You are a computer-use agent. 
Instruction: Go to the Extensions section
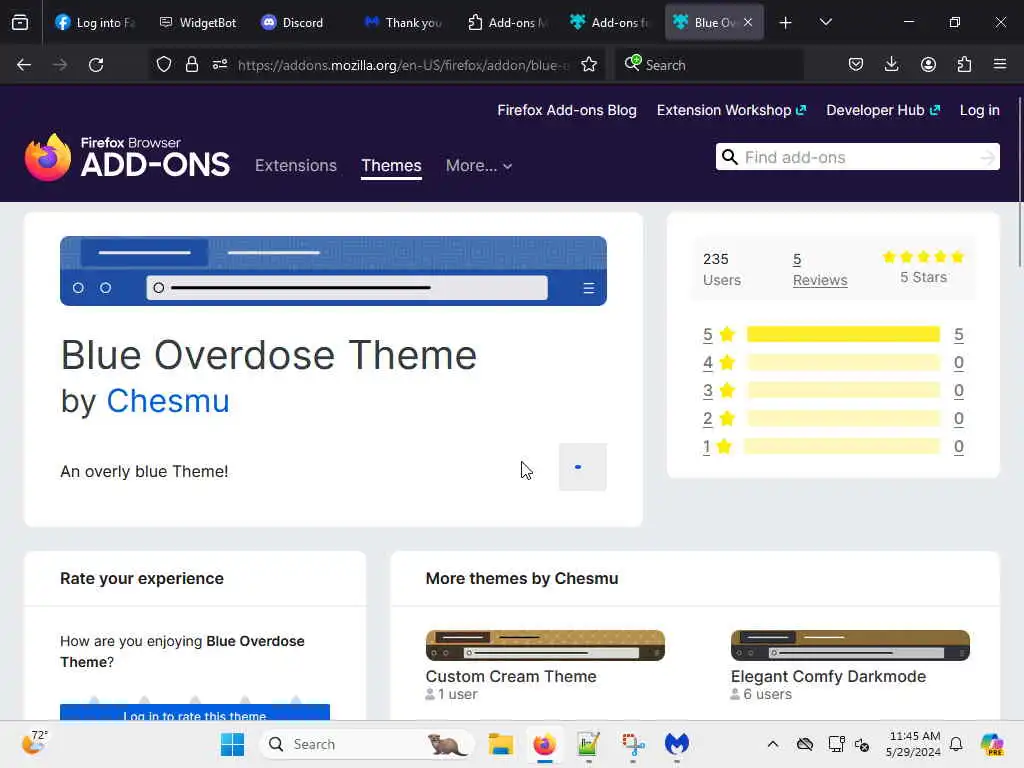tap(296, 165)
